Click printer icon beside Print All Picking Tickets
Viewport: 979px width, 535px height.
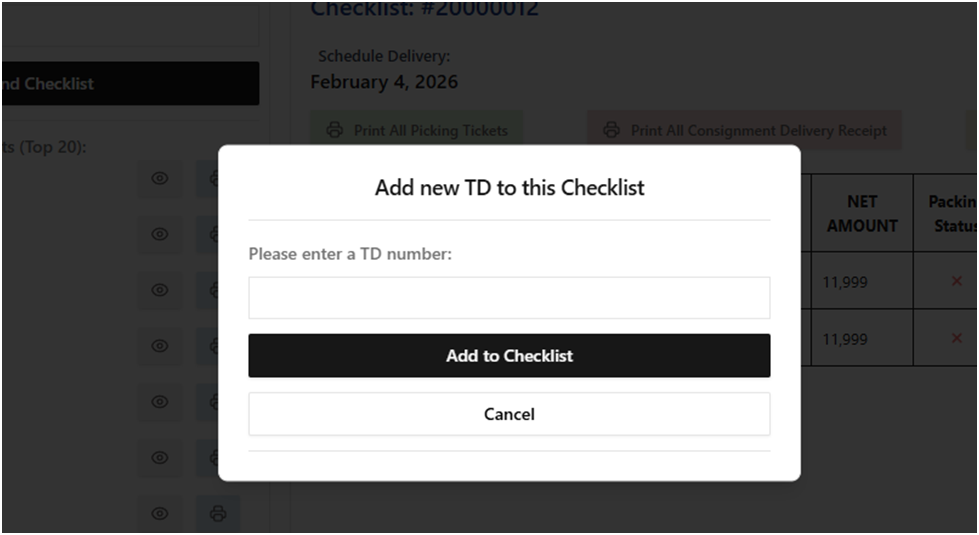click(x=335, y=131)
